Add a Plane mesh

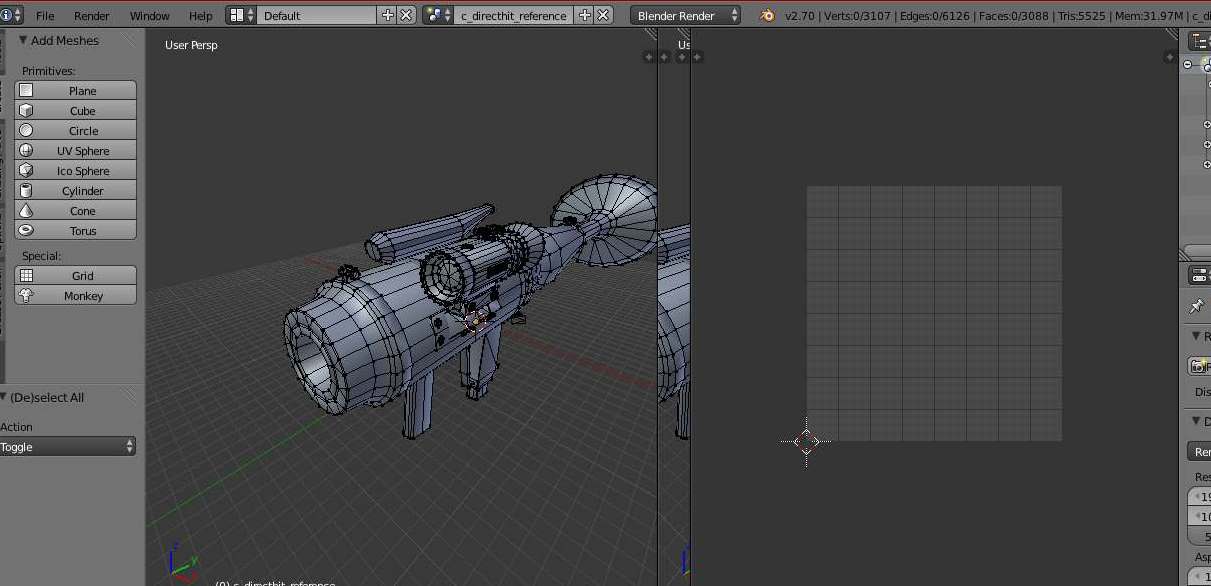pyautogui.click(x=76, y=90)
